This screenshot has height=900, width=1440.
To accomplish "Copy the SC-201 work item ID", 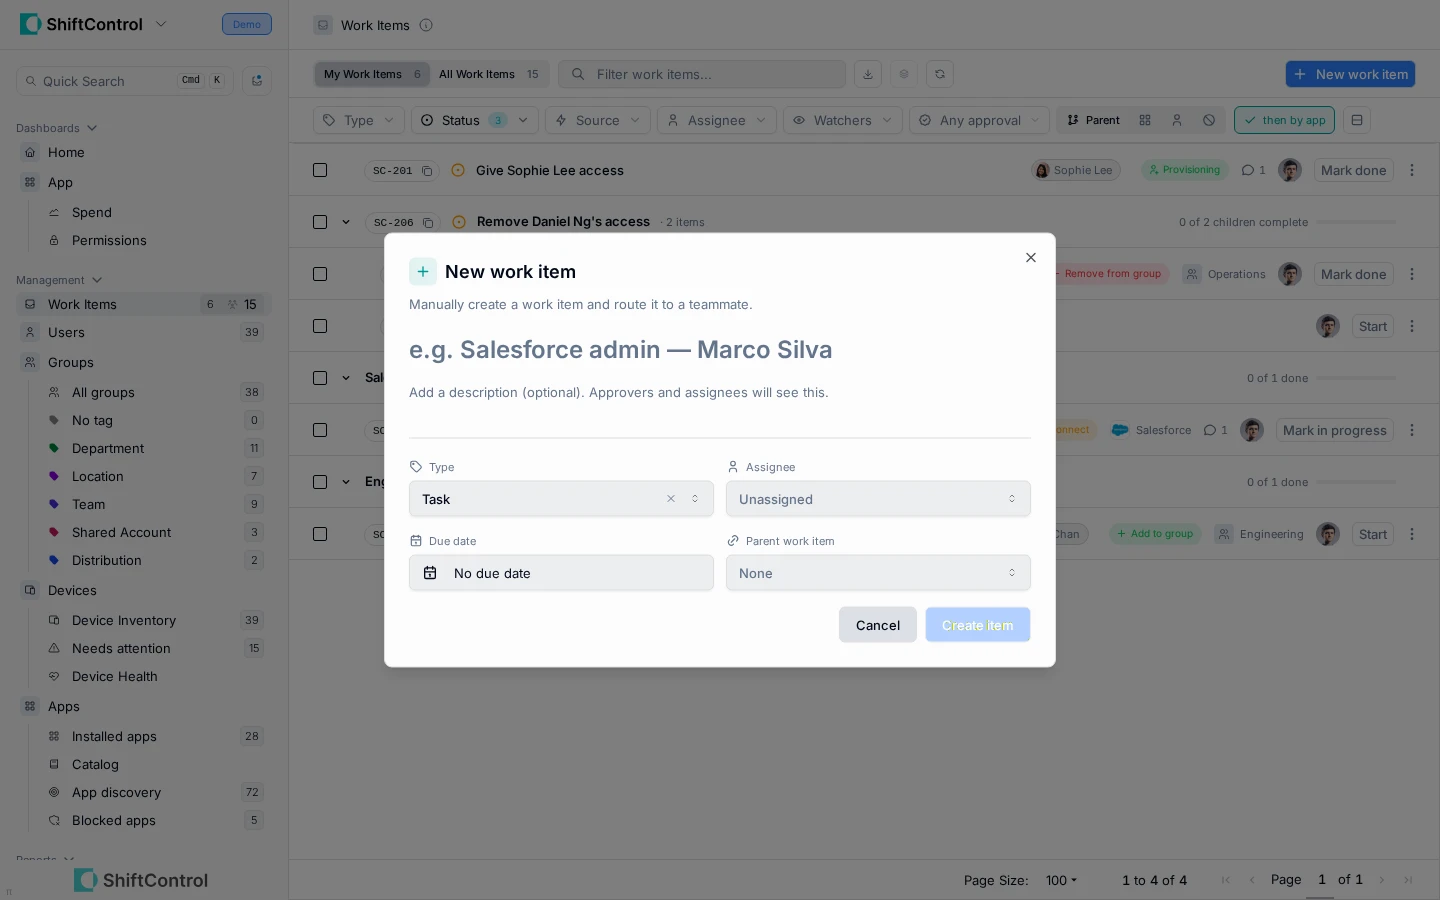I will pos(427,171).
